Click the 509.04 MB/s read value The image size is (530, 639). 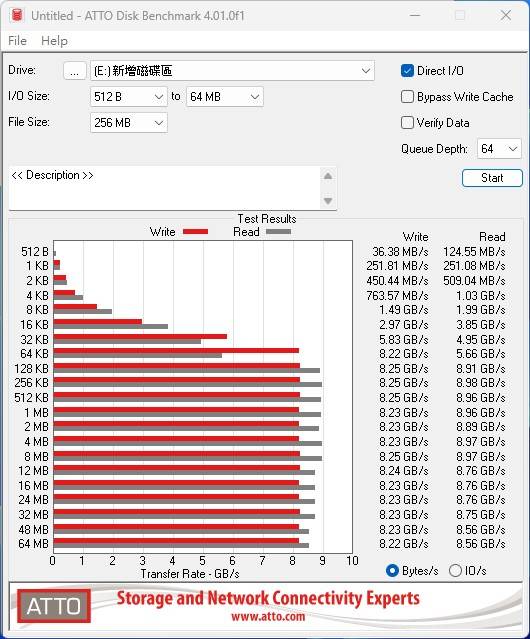pos(474,281)
